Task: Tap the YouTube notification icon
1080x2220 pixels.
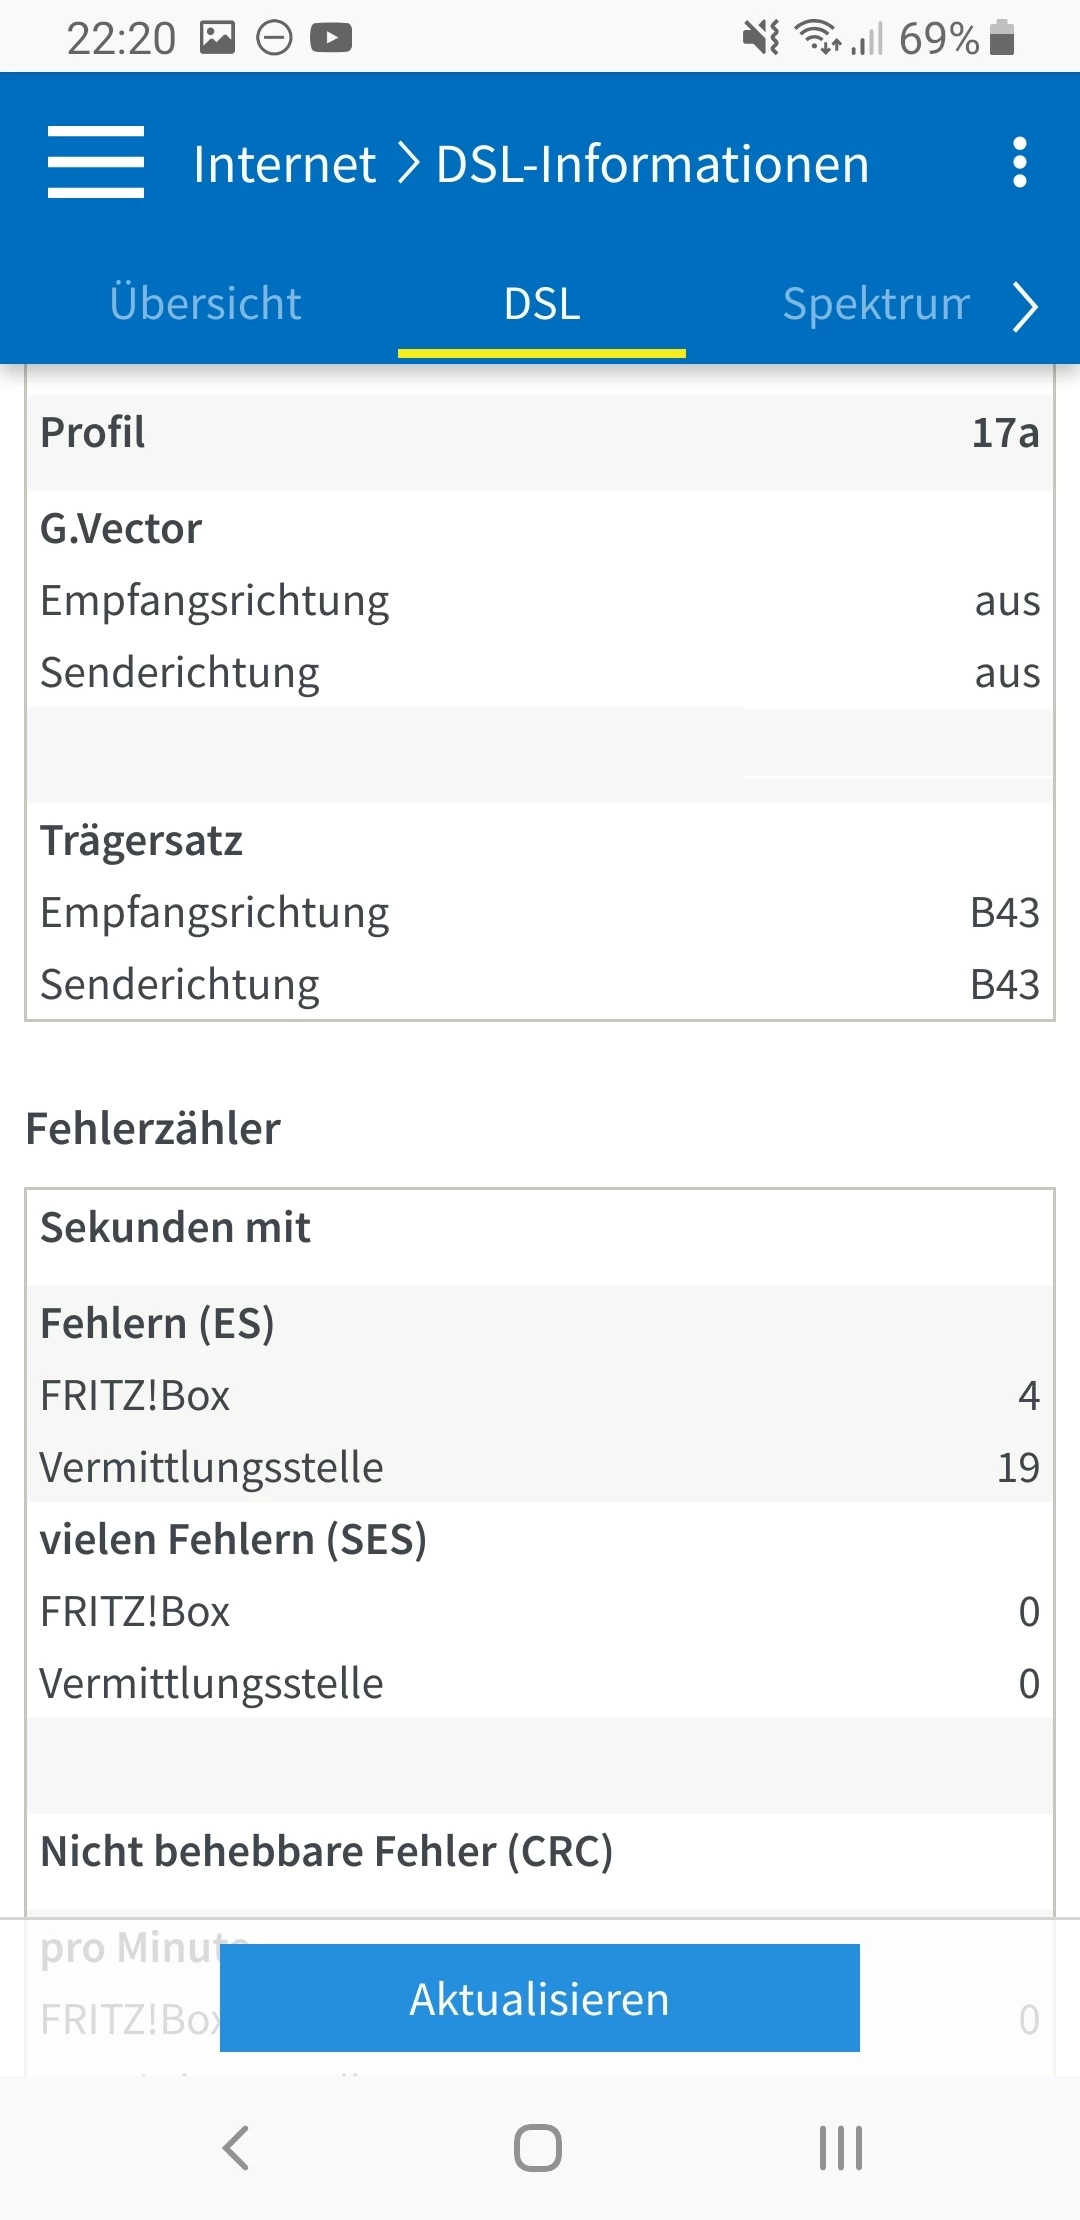Action: (331, 38)
